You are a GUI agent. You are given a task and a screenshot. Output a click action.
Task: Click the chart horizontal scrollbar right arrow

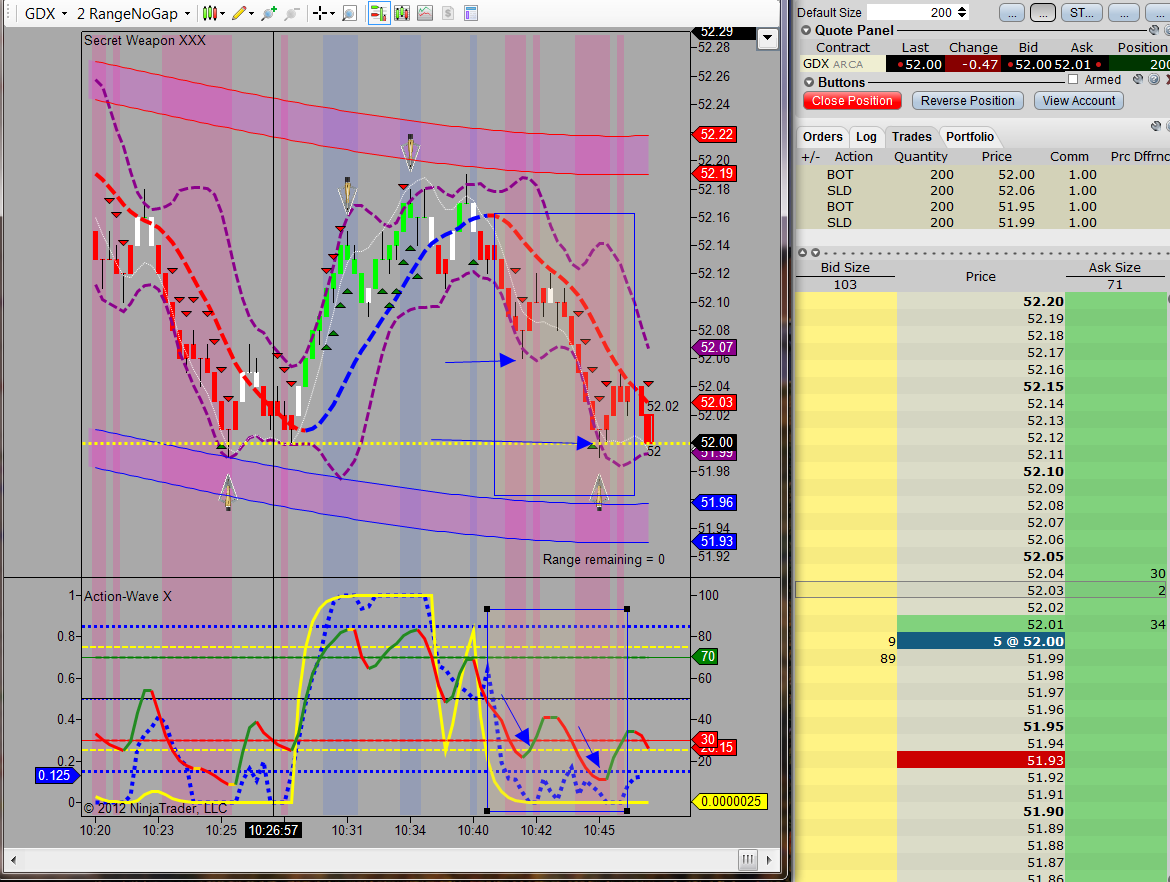click(770, 860)
